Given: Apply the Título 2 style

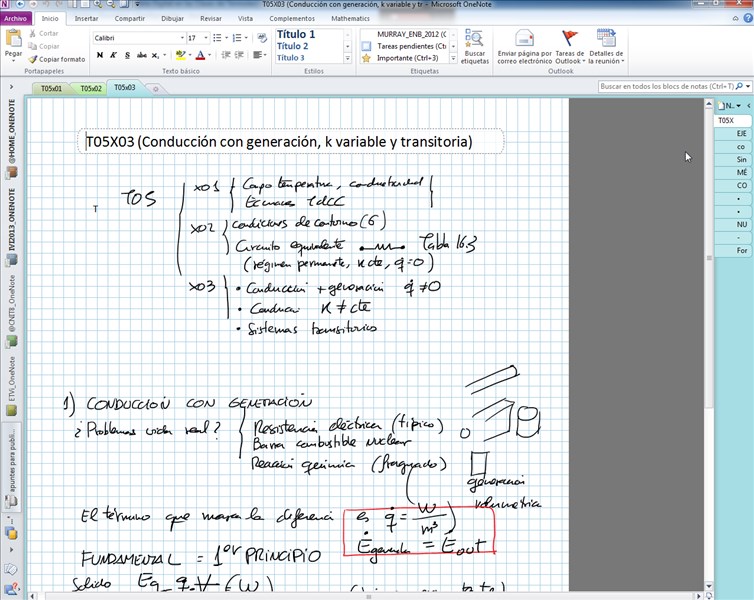Looking at the screenshot, I should [x=292, y=46].
